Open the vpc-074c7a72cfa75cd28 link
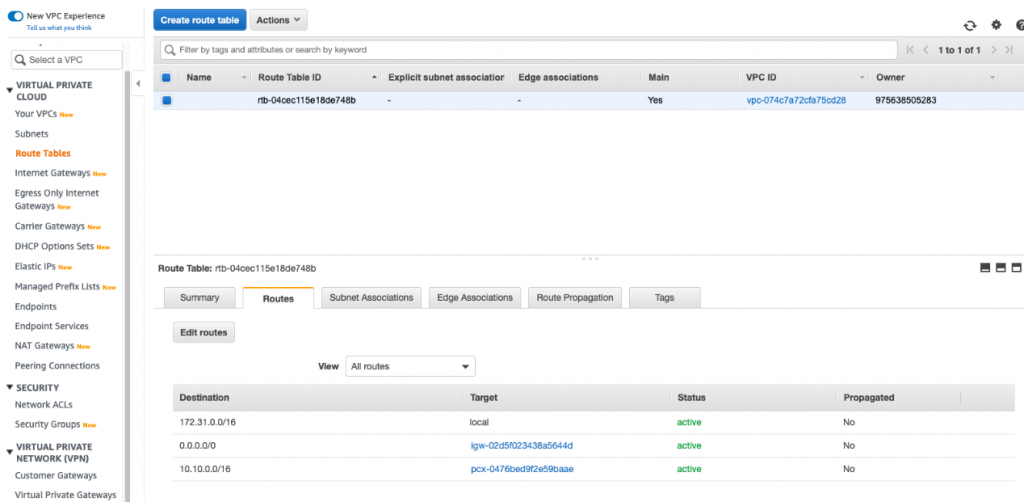The height and width of the screenshot is (502, 1024). (797, 101)
